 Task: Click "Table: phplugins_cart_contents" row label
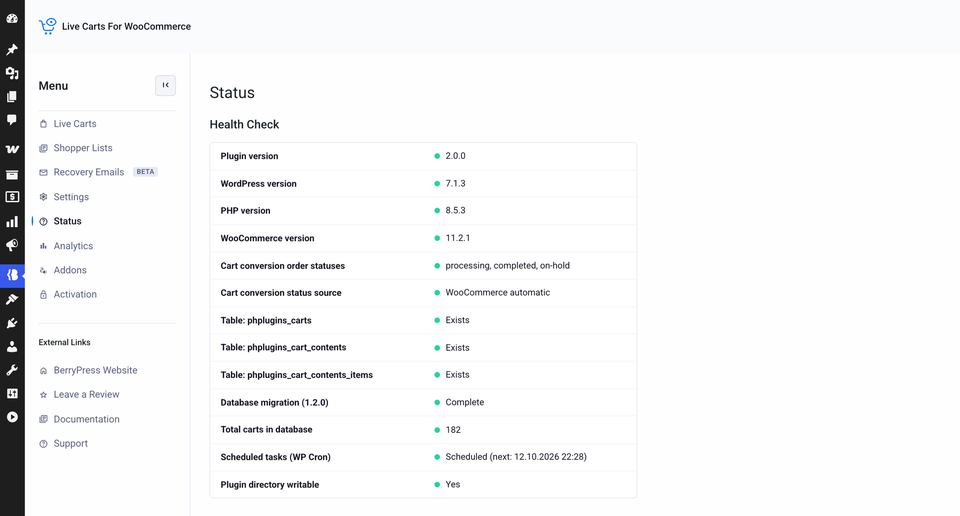point(283,348)
